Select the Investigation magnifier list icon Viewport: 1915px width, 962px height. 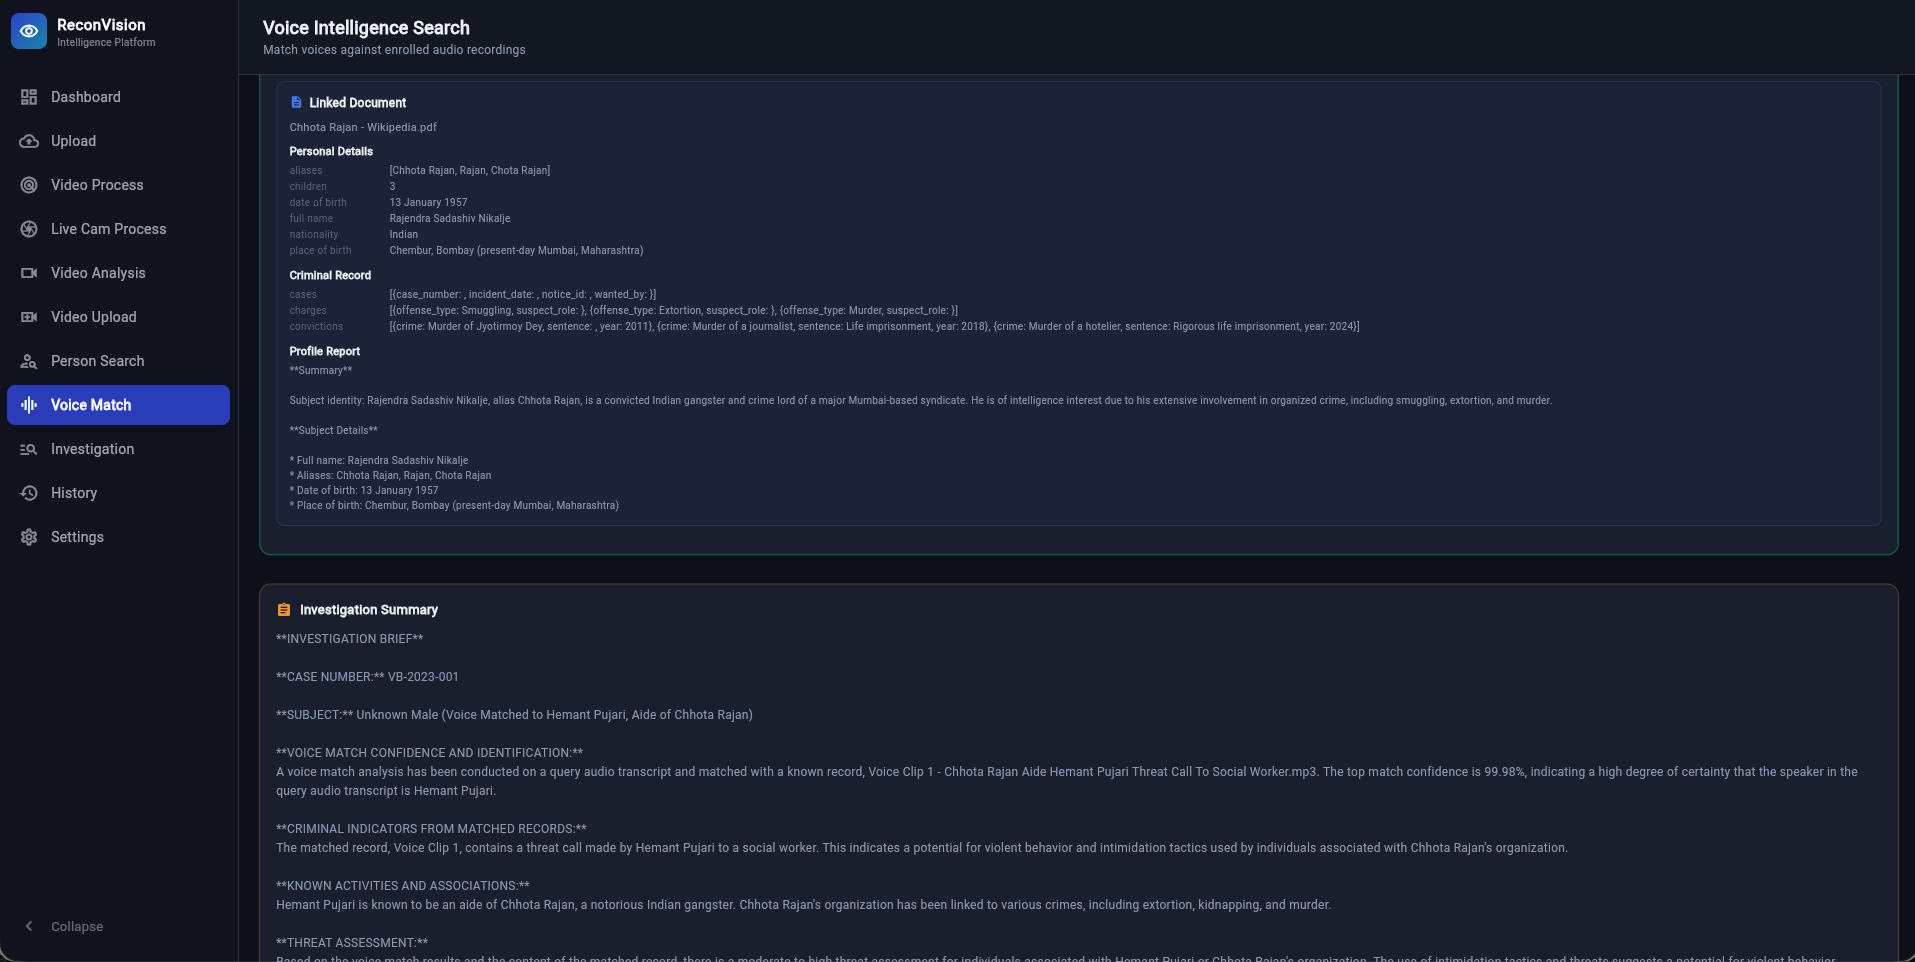coord(29,449)
